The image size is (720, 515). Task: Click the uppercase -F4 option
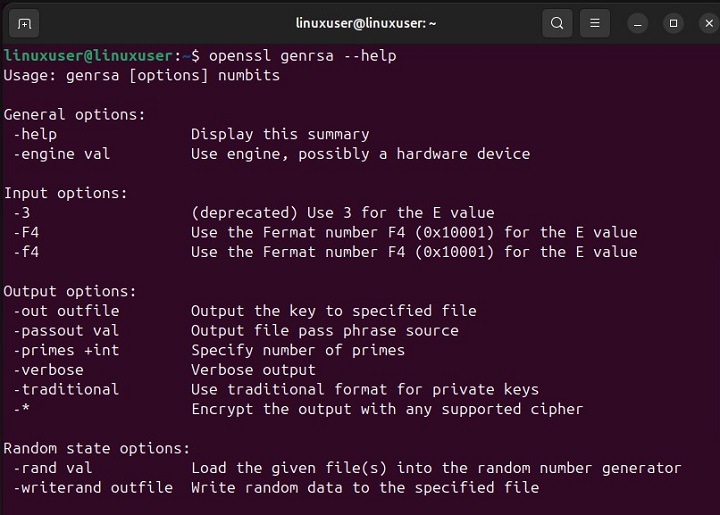click(26, 232)
